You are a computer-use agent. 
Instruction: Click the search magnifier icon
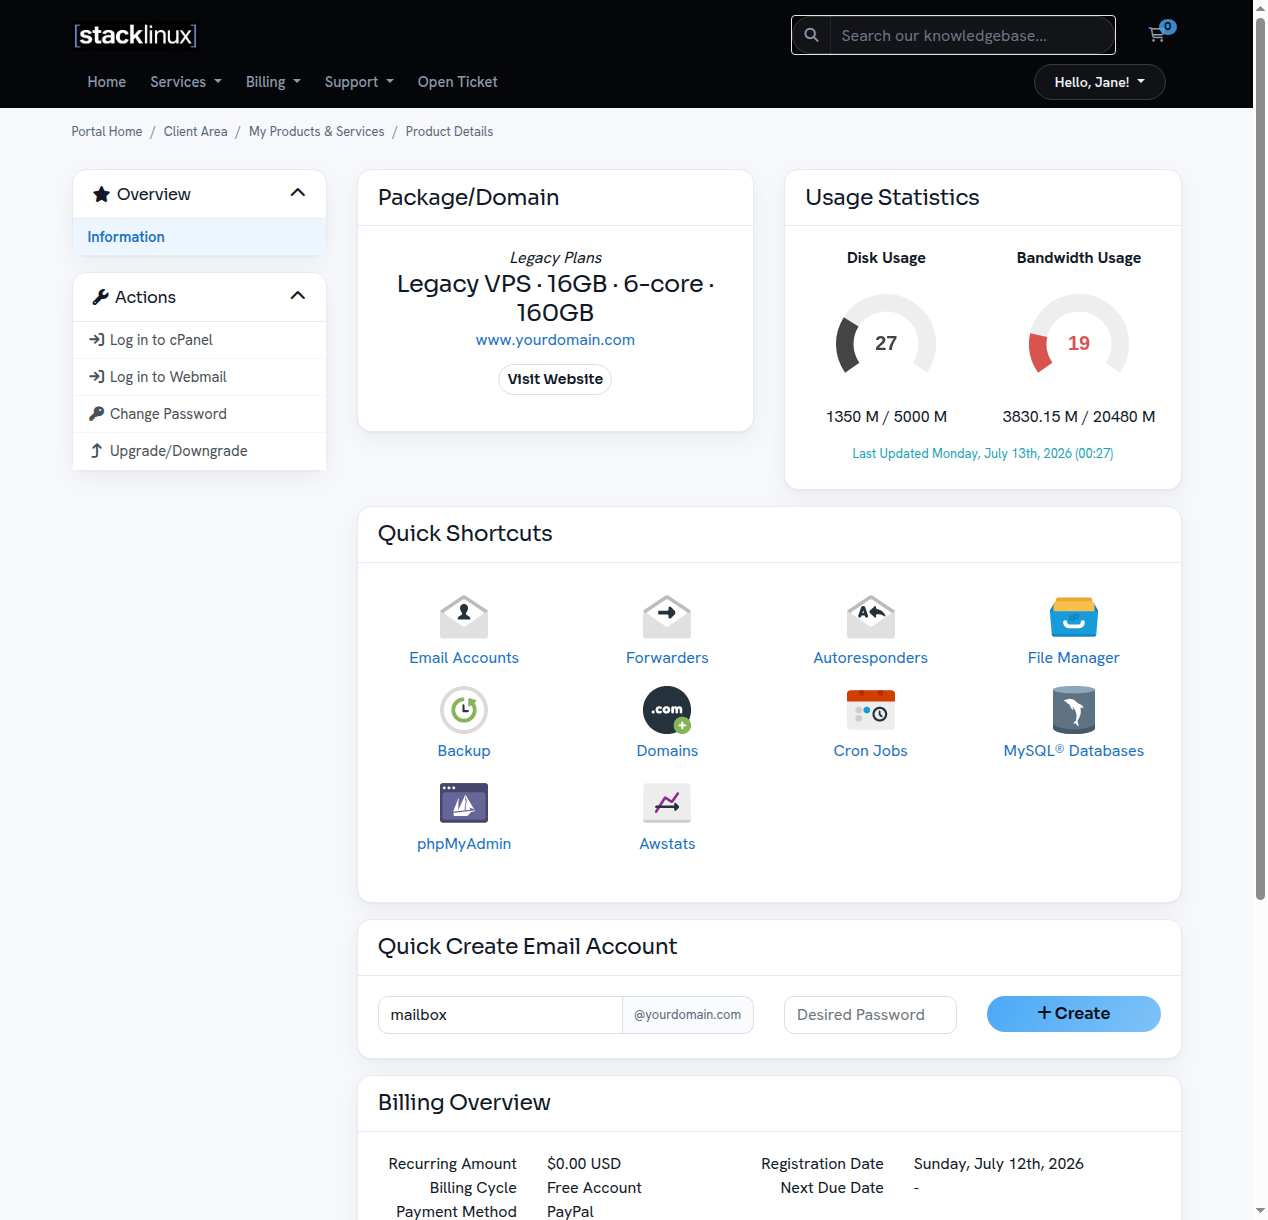point(811,35)
